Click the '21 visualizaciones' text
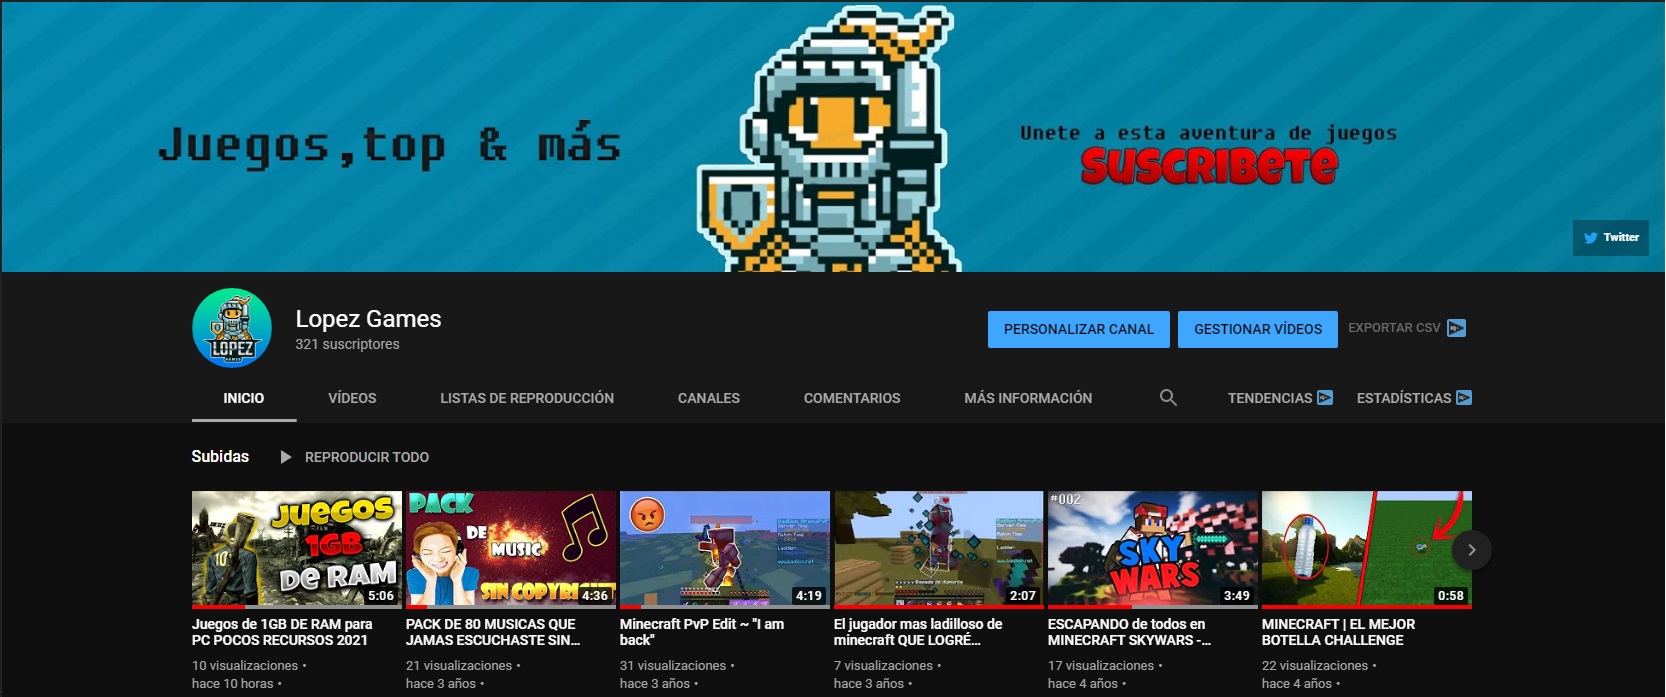Viewport: 1666px width, 697px height. tap(459, 666)
